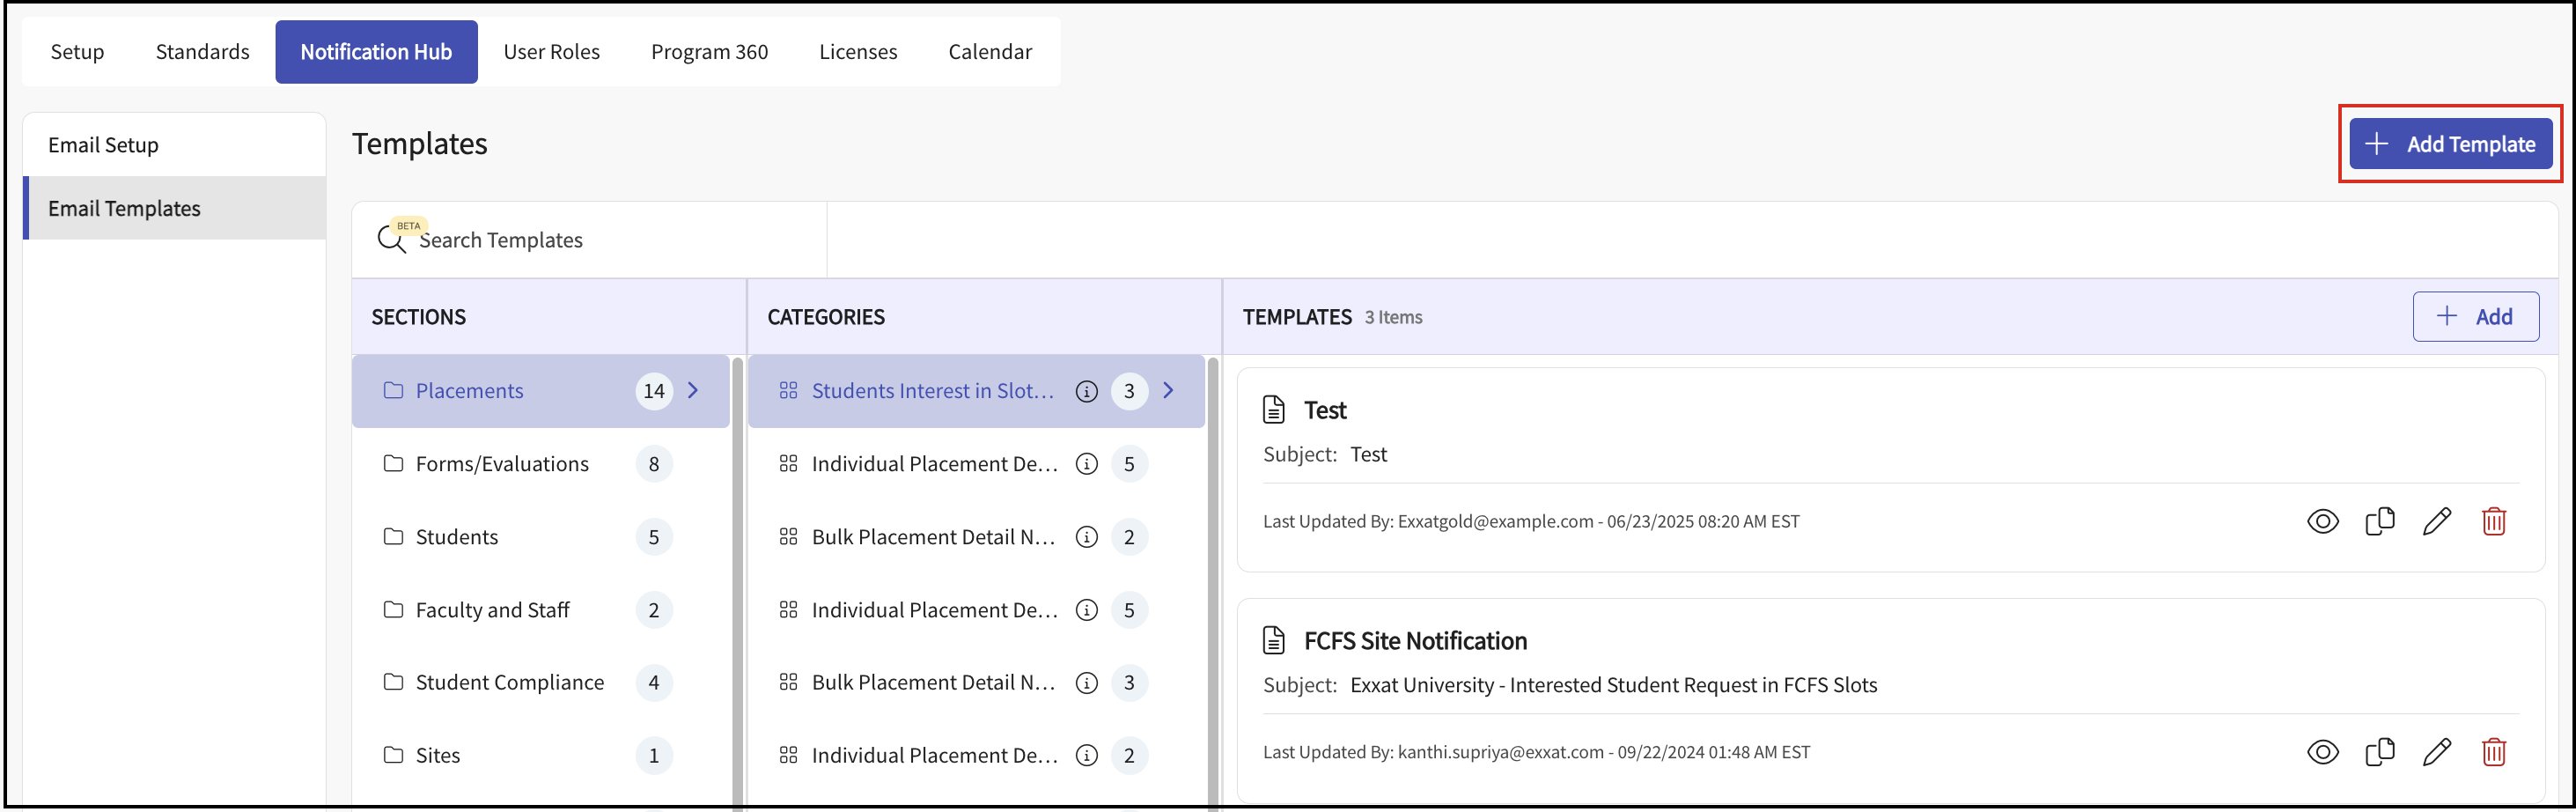Viewport: 2576px width, 812px height.
Task: Duplicate the Test template using copy icon
Action: point(2379,521)
